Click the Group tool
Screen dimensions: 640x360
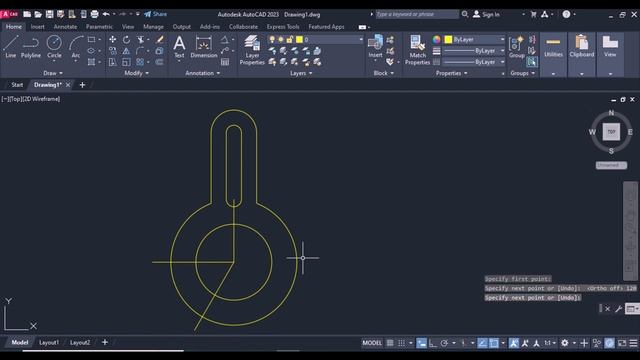516,47
